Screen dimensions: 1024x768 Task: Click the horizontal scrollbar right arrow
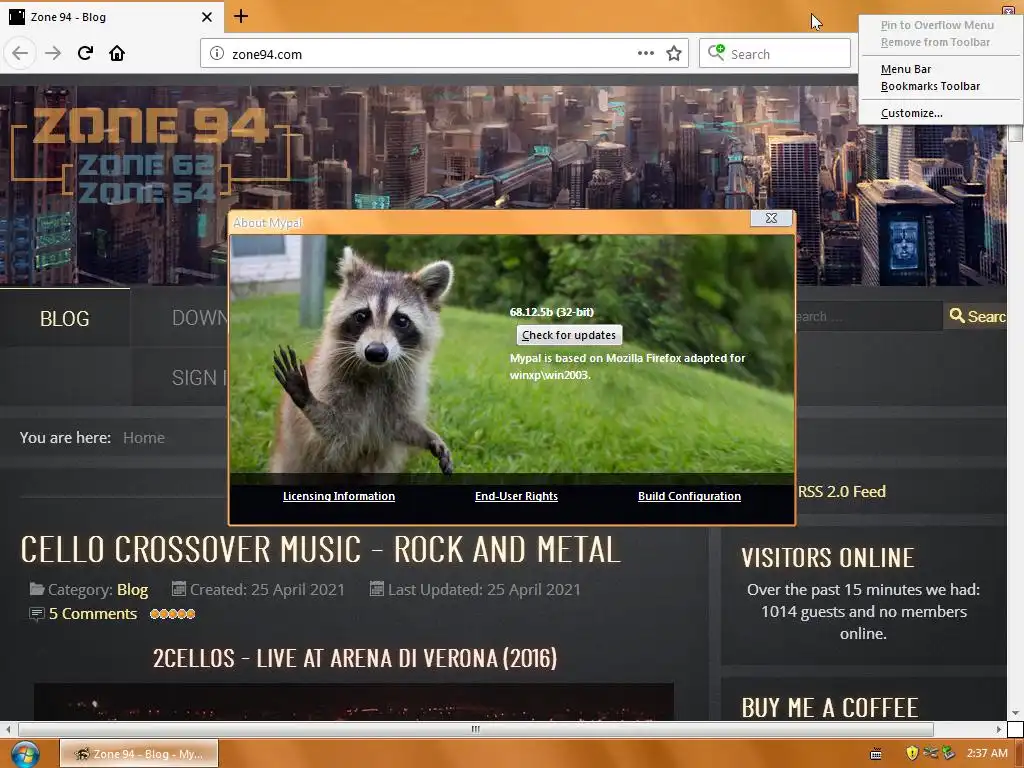click(999, 729)
